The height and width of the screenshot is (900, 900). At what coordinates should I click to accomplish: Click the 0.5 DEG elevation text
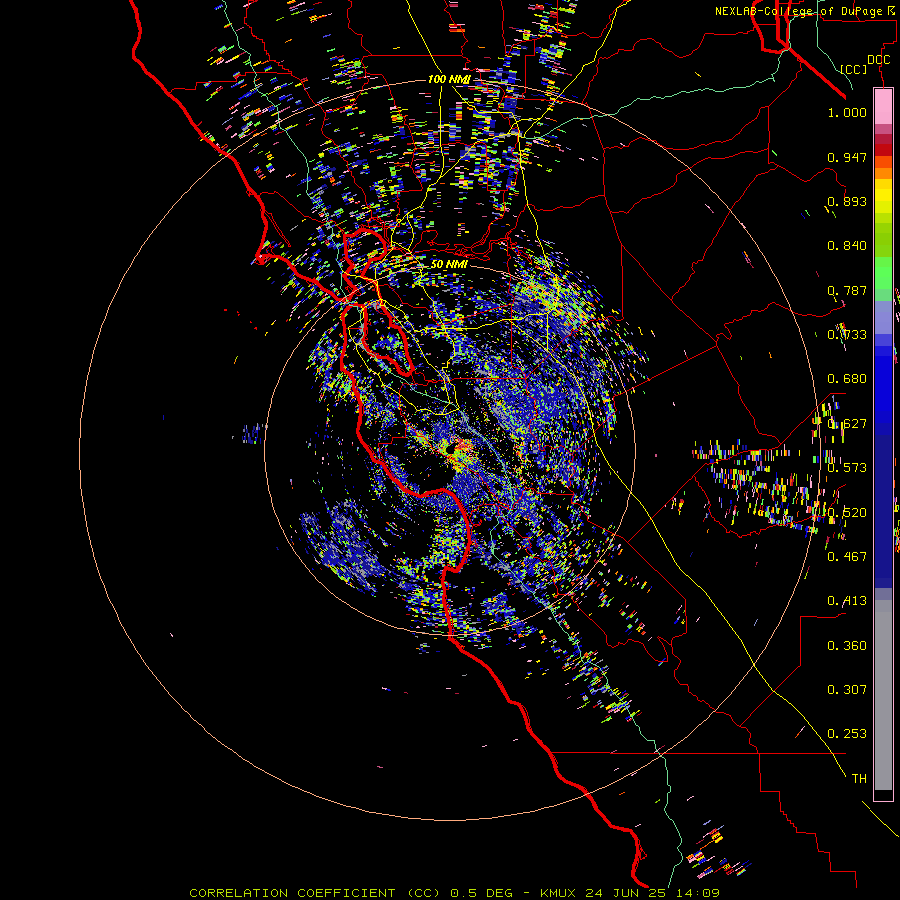[x=481, y=893]
